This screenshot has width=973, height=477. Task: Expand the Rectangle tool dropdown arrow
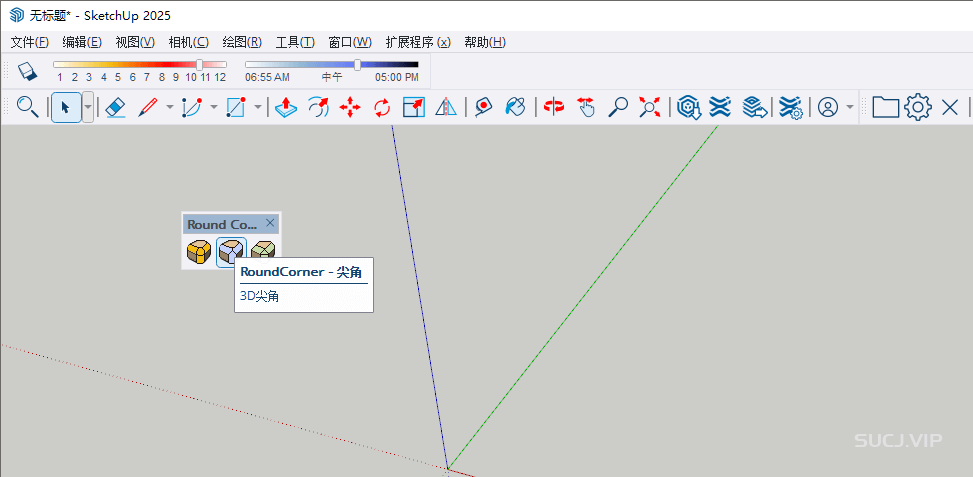(x=258, y=107)
